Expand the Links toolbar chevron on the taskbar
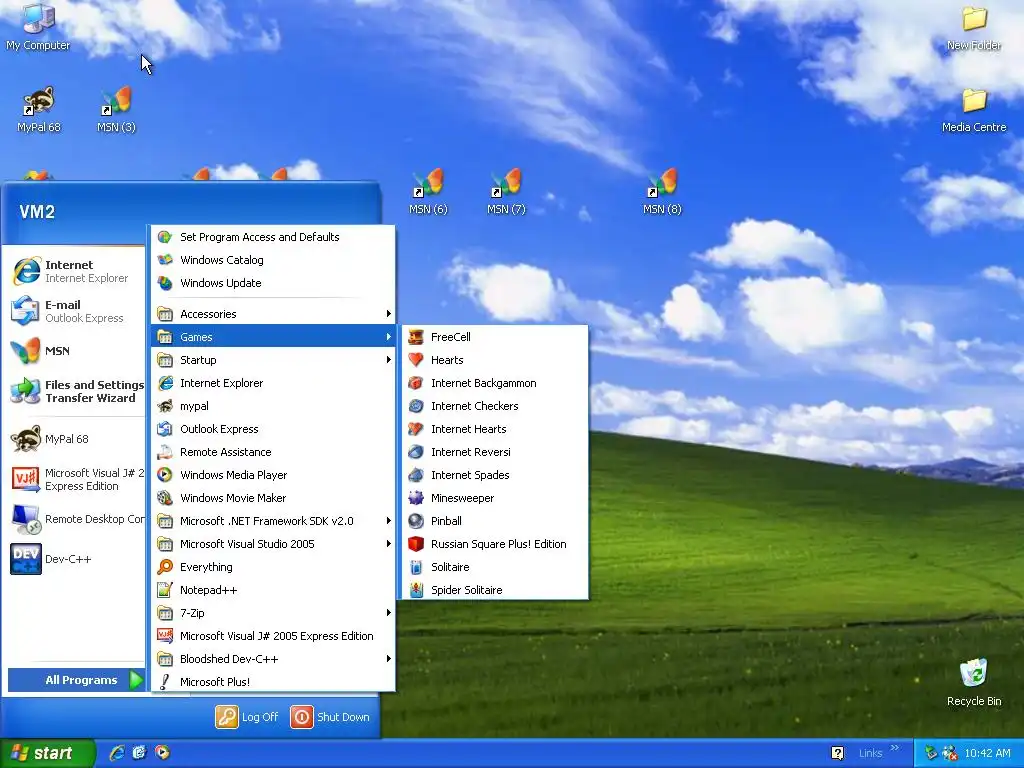This screenshot has width=1024, height=768. coord(895,748)
